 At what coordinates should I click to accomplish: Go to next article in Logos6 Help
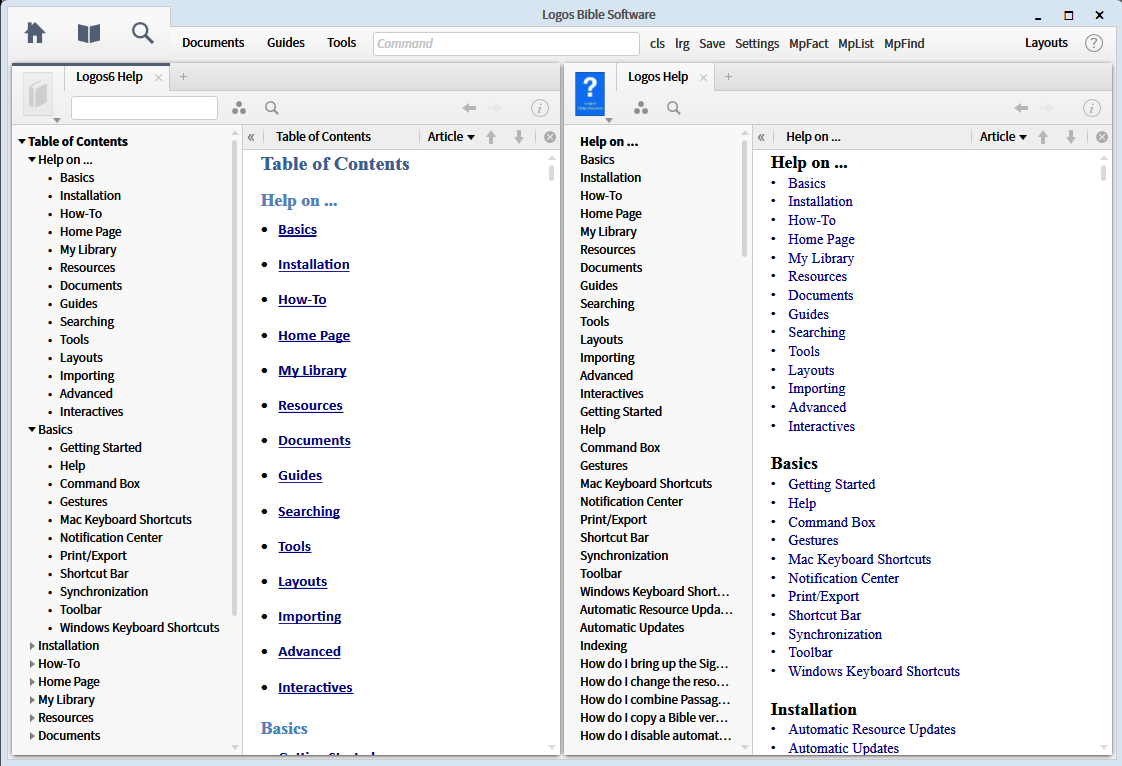coord(519,137)
